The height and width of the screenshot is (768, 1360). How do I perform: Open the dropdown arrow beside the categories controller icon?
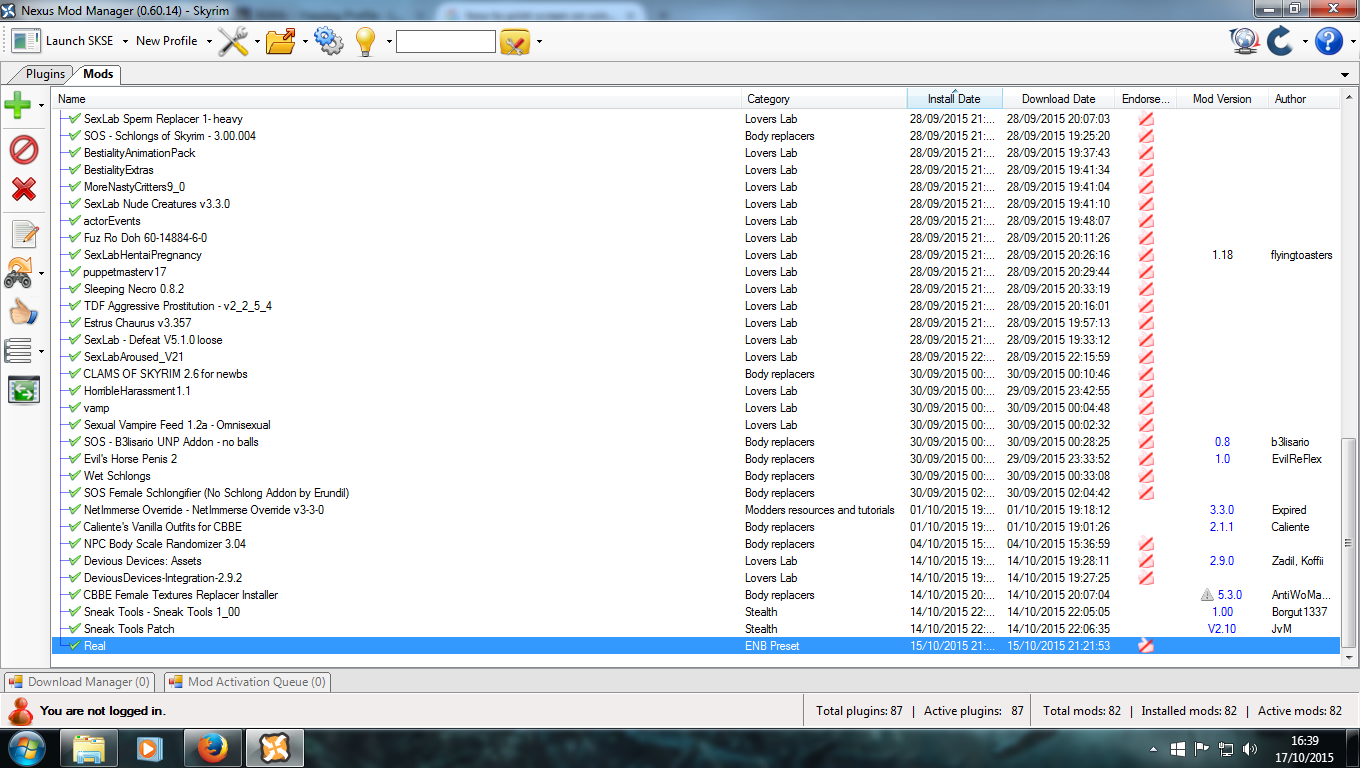[41, 273]
